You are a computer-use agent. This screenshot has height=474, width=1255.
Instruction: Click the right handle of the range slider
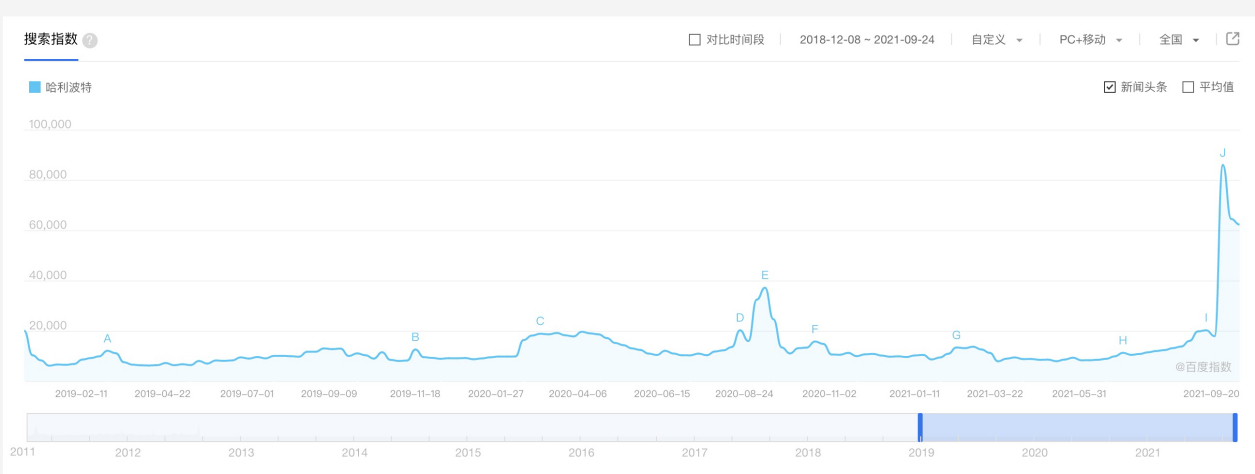tap(1235, 427)
